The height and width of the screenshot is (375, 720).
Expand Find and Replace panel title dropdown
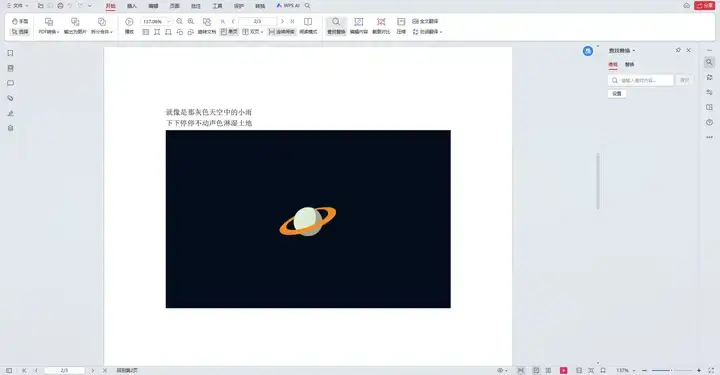coord(634,50)
